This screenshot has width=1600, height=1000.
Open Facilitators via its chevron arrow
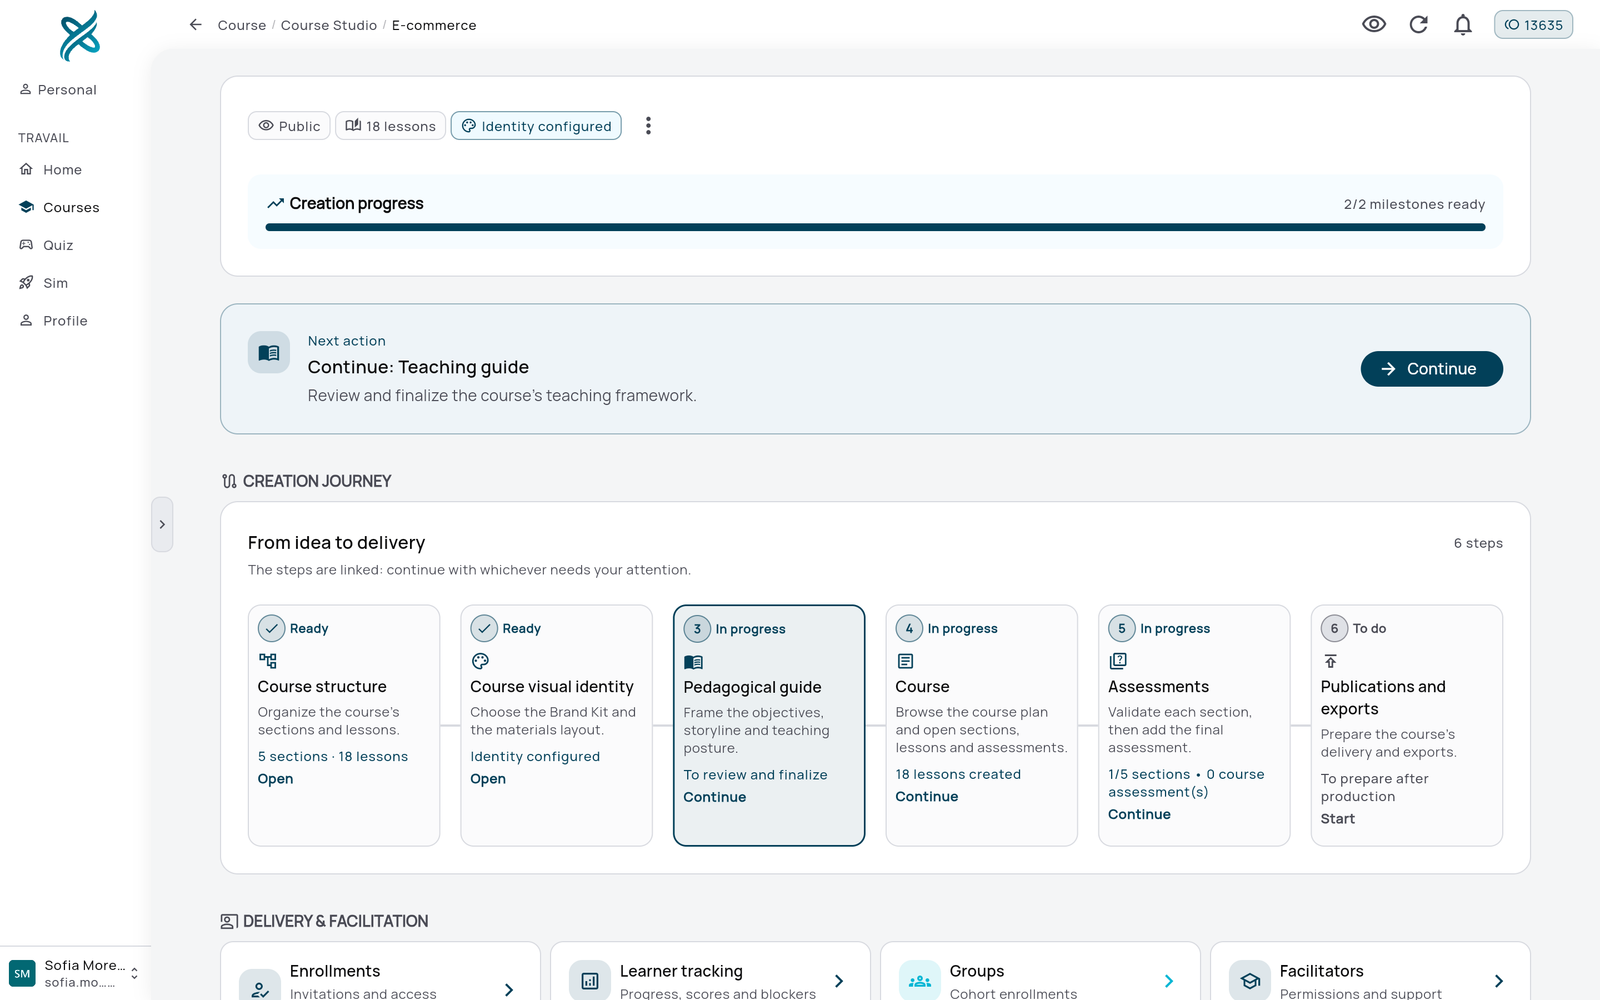point(1499,982)
